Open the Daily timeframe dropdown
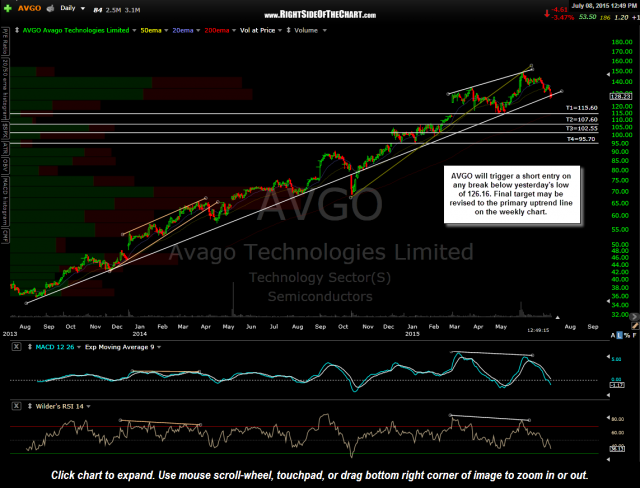The height and width of the screenshot is (488, 640). coord(73,8)
